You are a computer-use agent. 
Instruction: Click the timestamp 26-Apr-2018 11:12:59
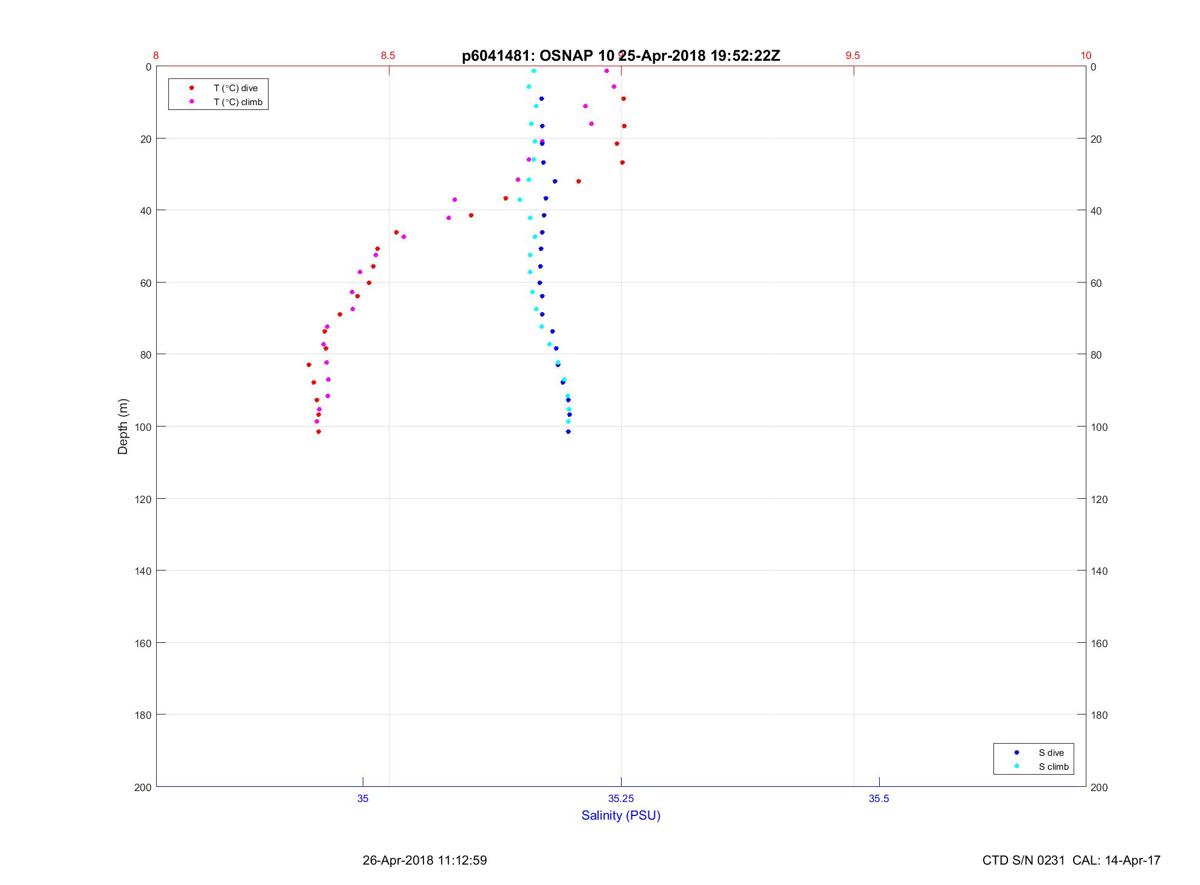click(x=425, y=860)
